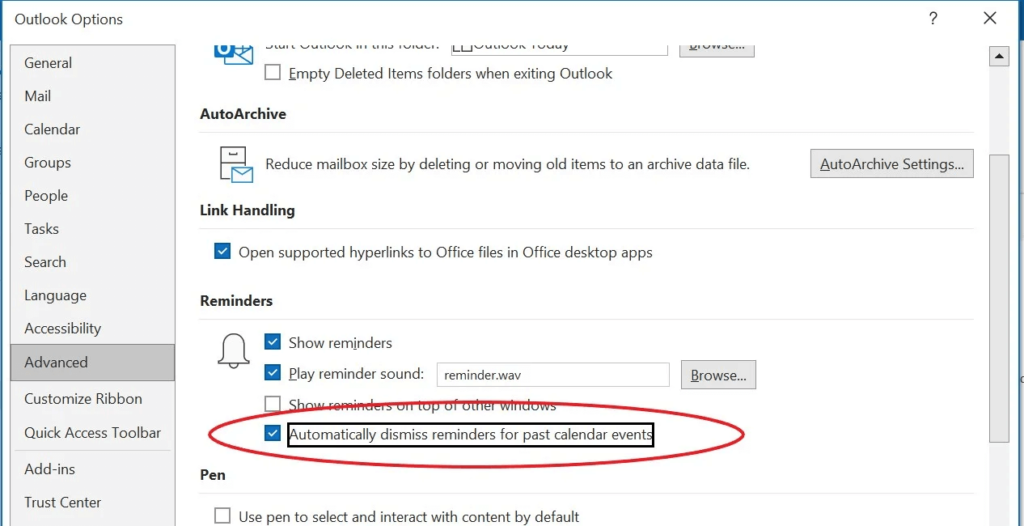The image size is (1024, 526).
Task: Enable Empty Deleted Items folders when exiting
Action: coord(272,73)
